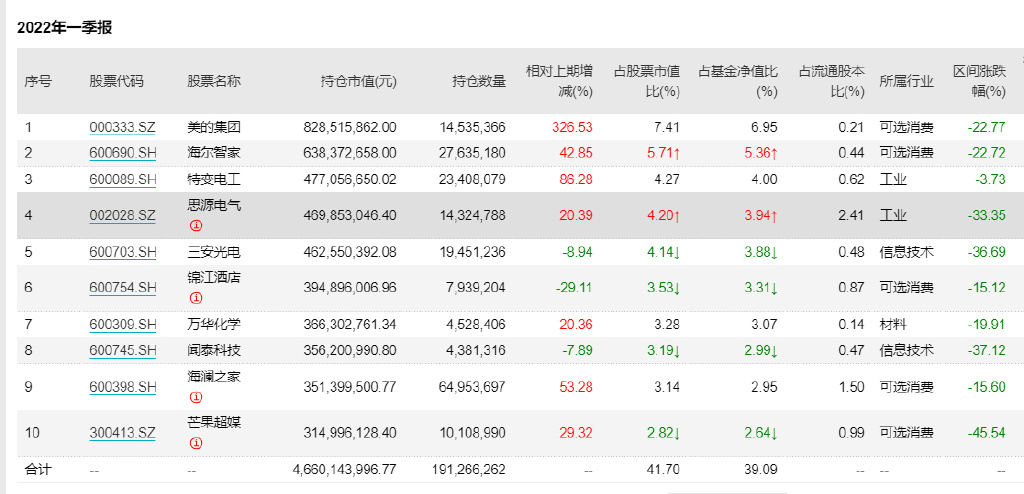
Task: Click the 持仓市值(元) column header
Action: coord(359,82)
